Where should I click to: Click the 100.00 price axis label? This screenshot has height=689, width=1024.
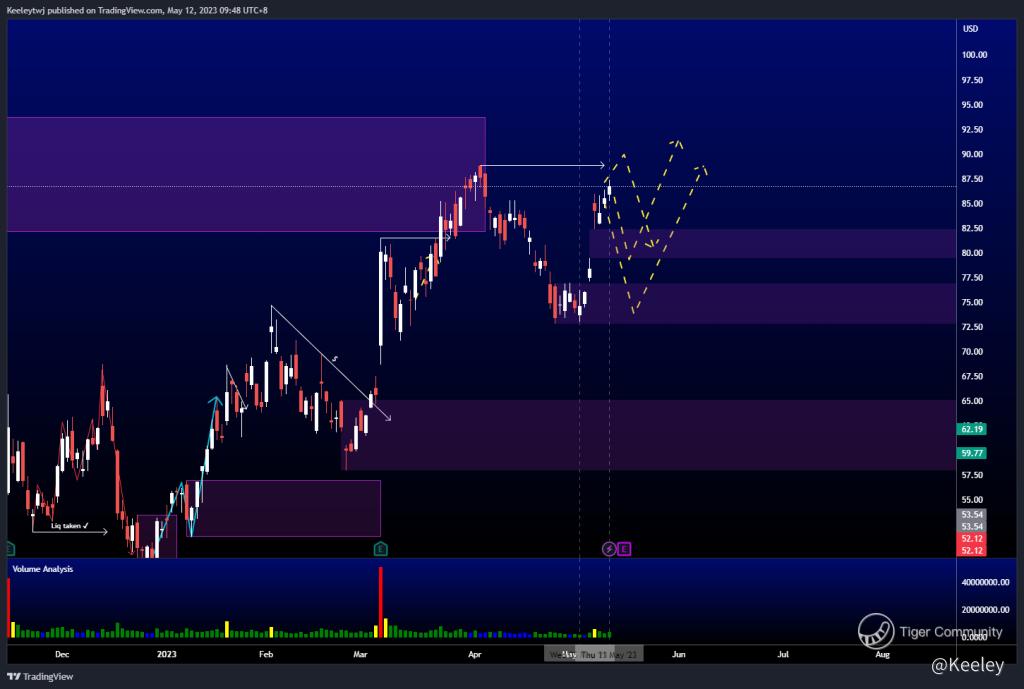coord(974,55)
